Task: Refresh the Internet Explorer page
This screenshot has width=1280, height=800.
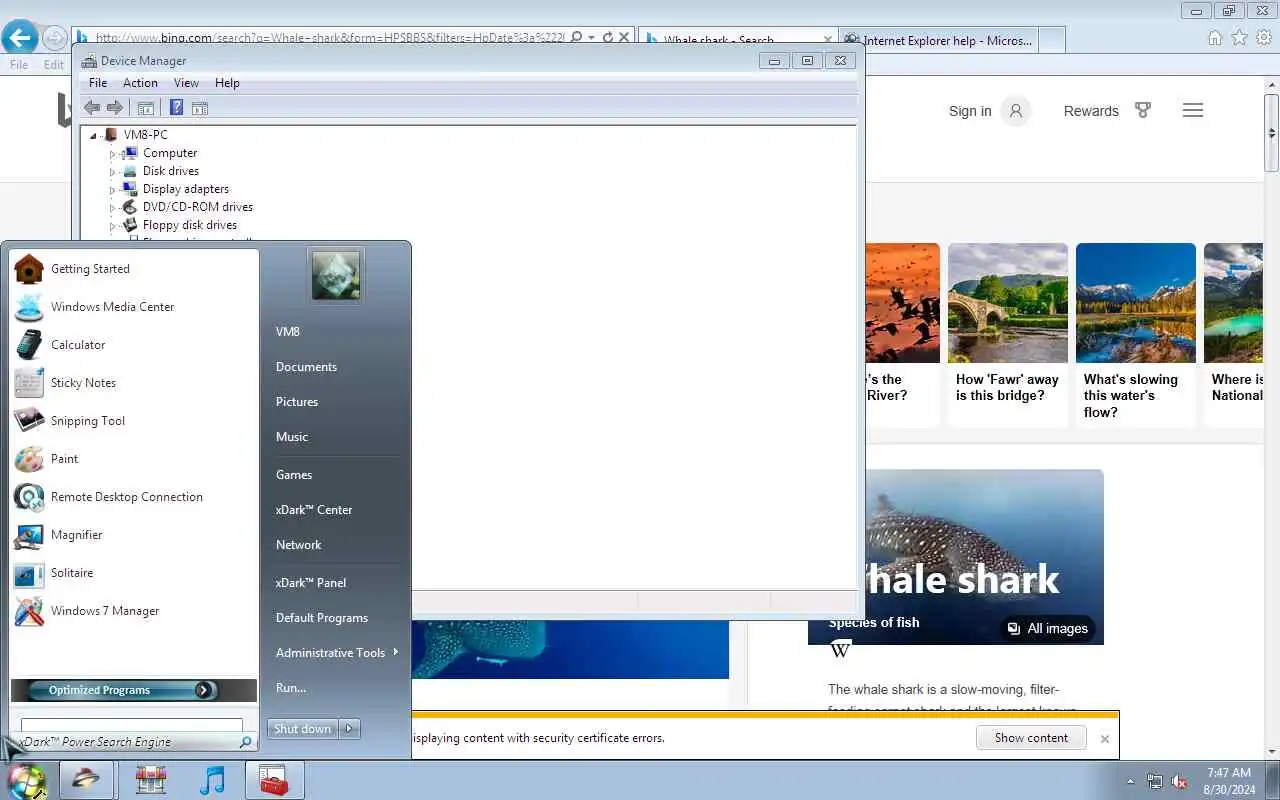Action: click(607, 37)
